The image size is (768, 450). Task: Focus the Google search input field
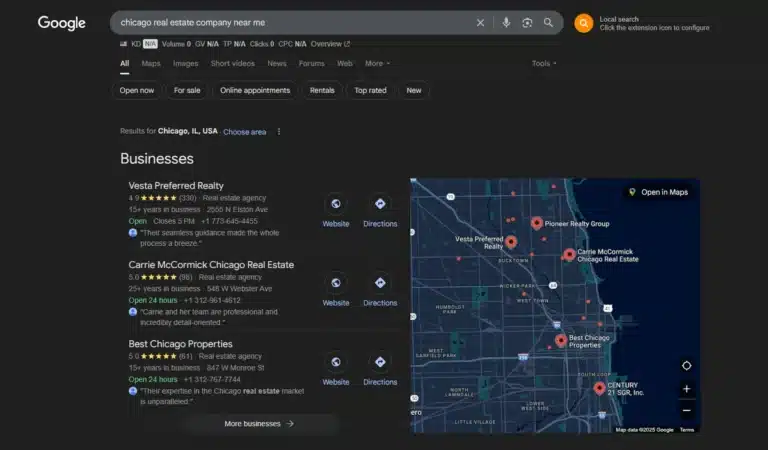click(x=294, y=23)
